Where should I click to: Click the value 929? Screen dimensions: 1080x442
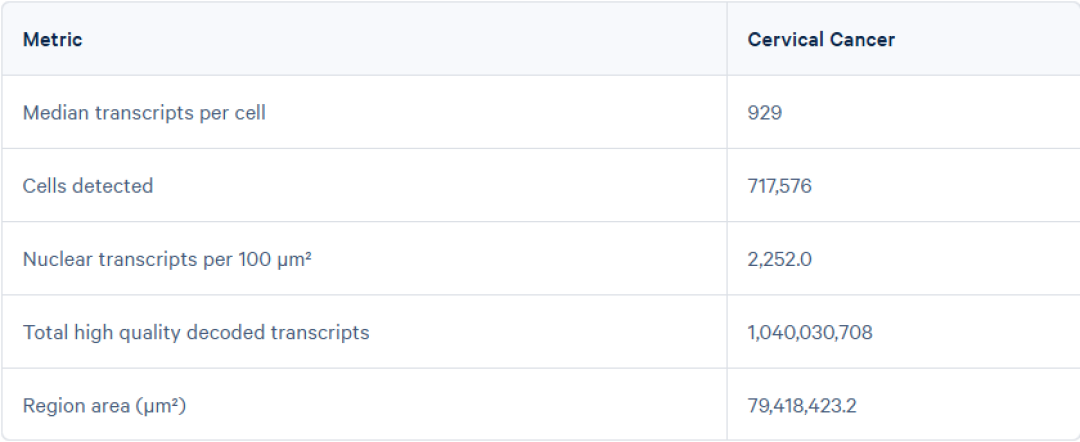coord(765,113)
